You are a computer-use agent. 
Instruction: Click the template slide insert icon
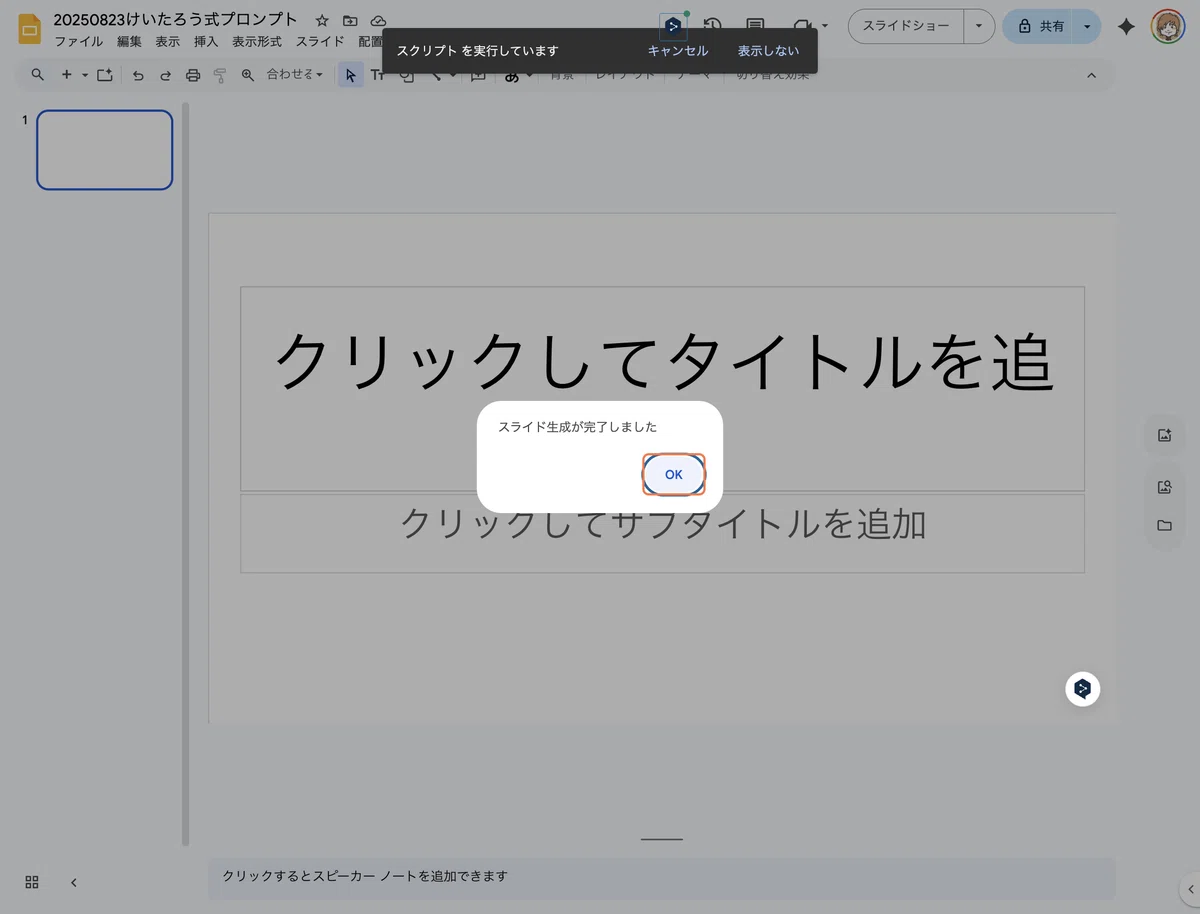point(105,75)
